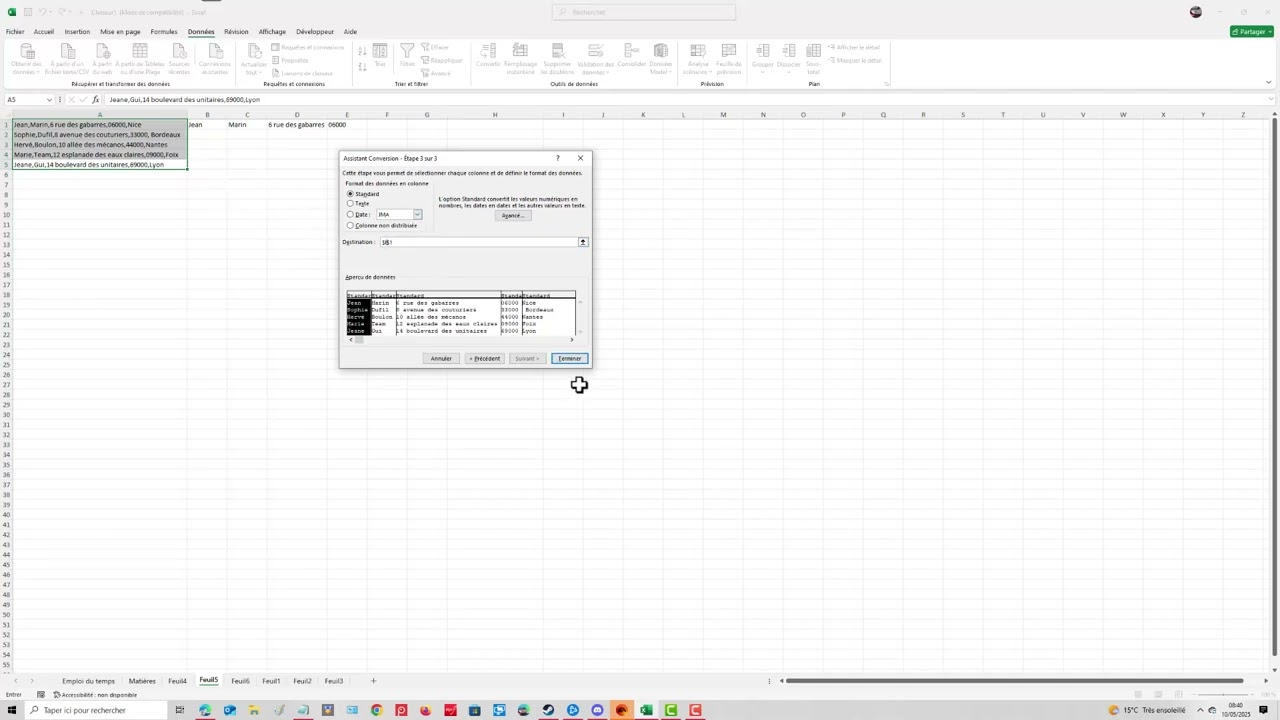The height and width of the screenshot is (720, 1280).
Task: Click the Actualiser tout icon
Action: pos(254,59)
